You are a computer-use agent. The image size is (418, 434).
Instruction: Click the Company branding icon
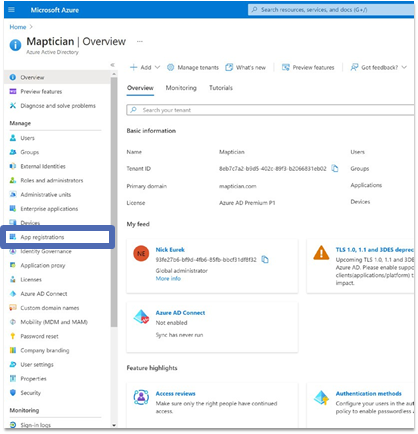pos(13,350)
